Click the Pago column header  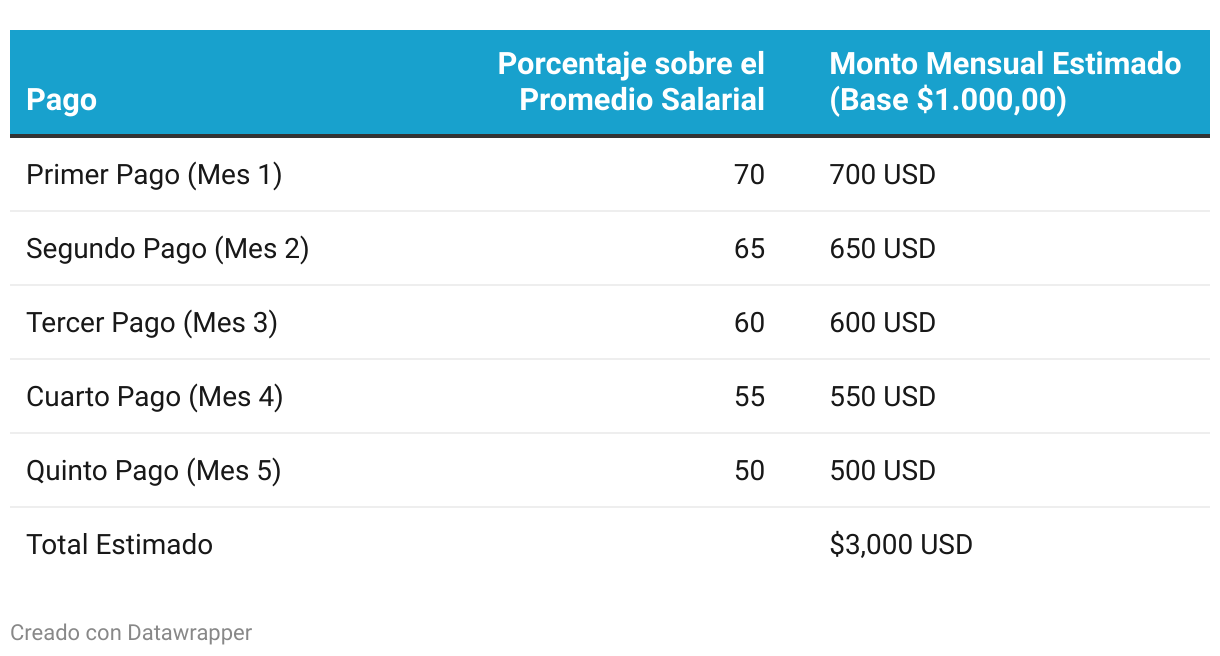coord(62,100)
